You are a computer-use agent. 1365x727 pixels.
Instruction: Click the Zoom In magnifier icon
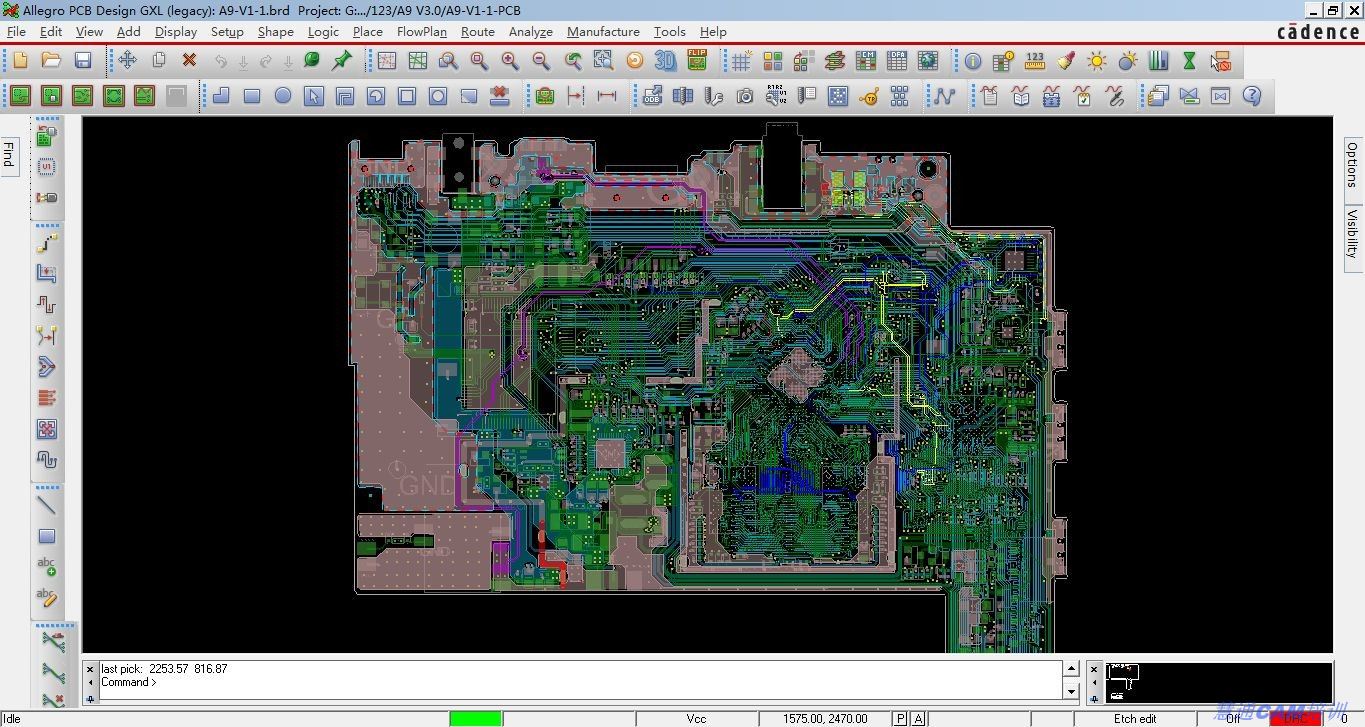coord(510,61)
